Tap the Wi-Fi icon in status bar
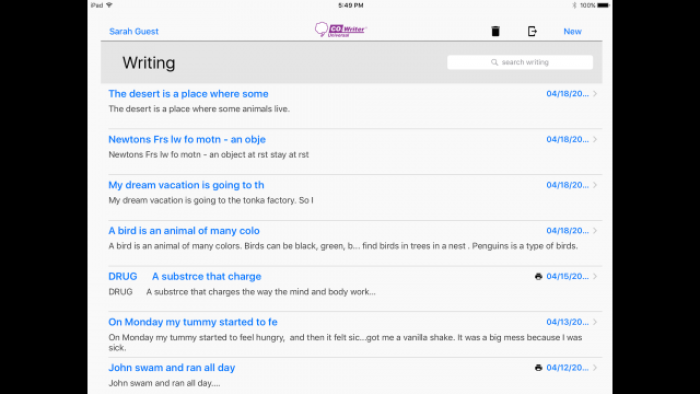 109,5
